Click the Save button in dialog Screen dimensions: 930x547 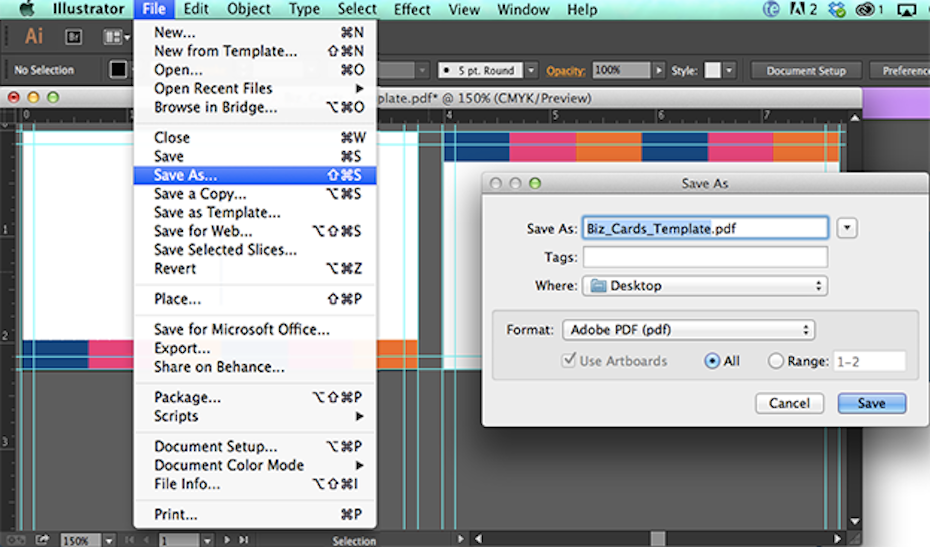[871, 403]
